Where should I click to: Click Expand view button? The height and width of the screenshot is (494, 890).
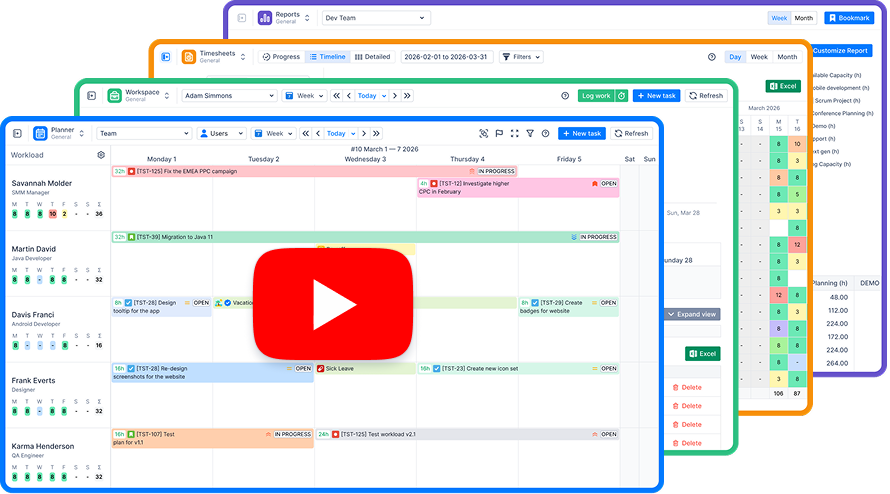(692, 314)
